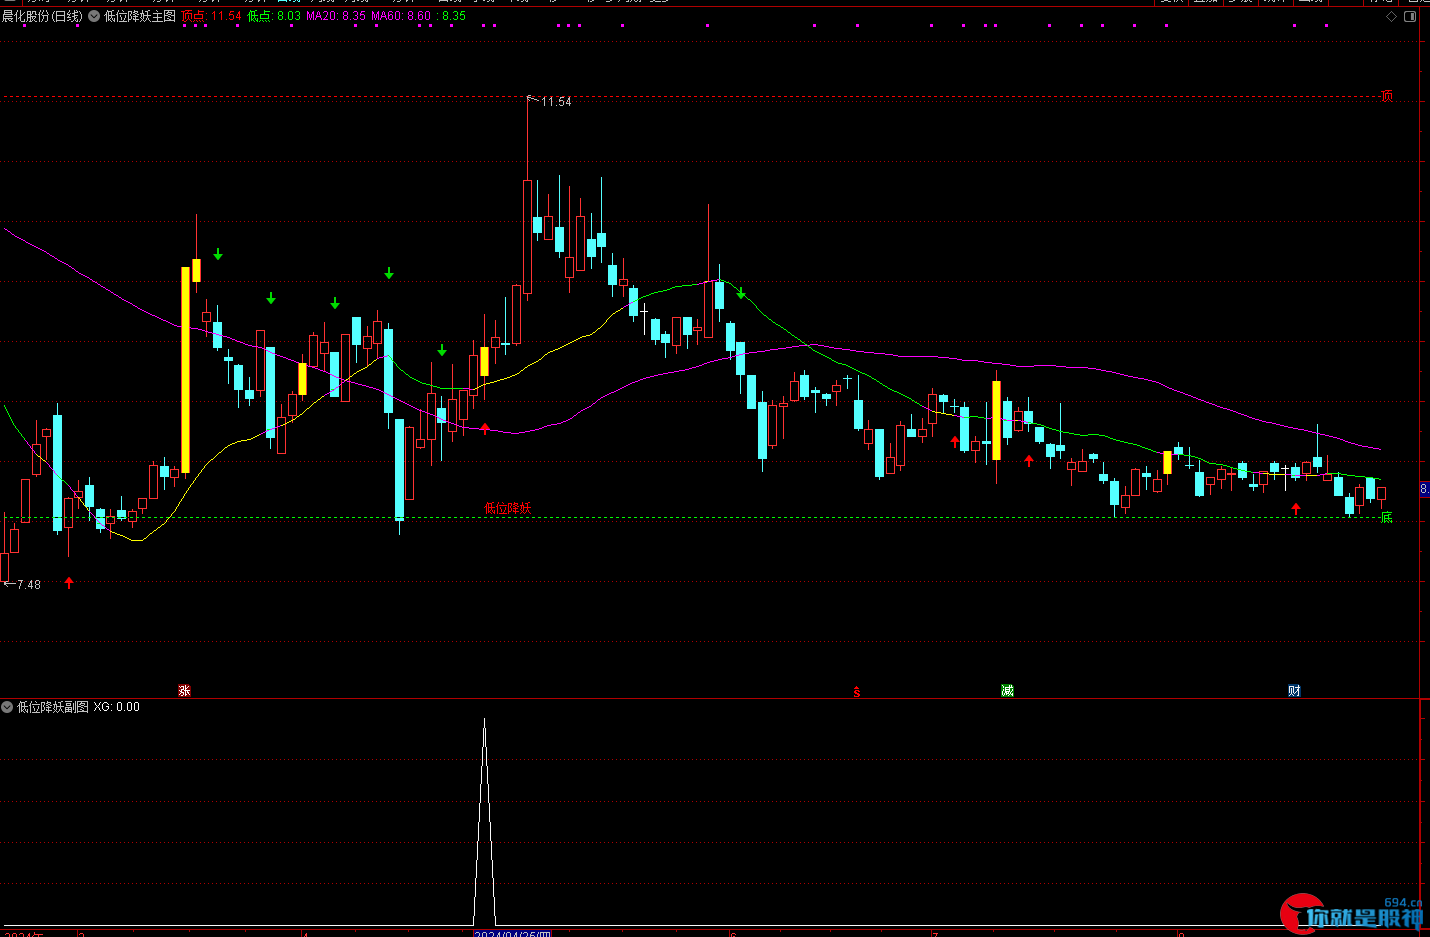Click the red 涨 event marker

pyautogui.click(x=184, y=691)
